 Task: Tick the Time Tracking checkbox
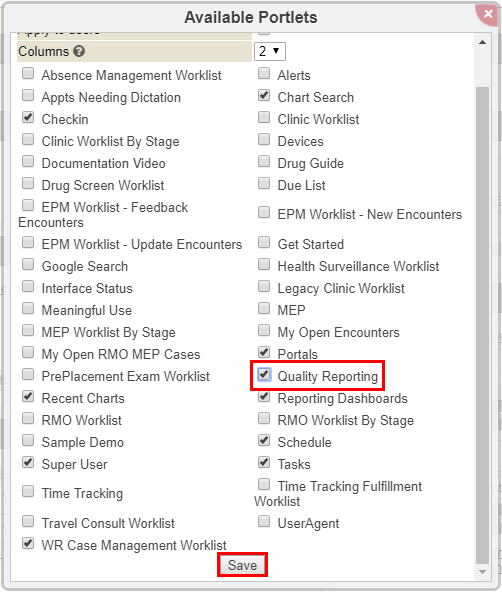coord(28,491)
